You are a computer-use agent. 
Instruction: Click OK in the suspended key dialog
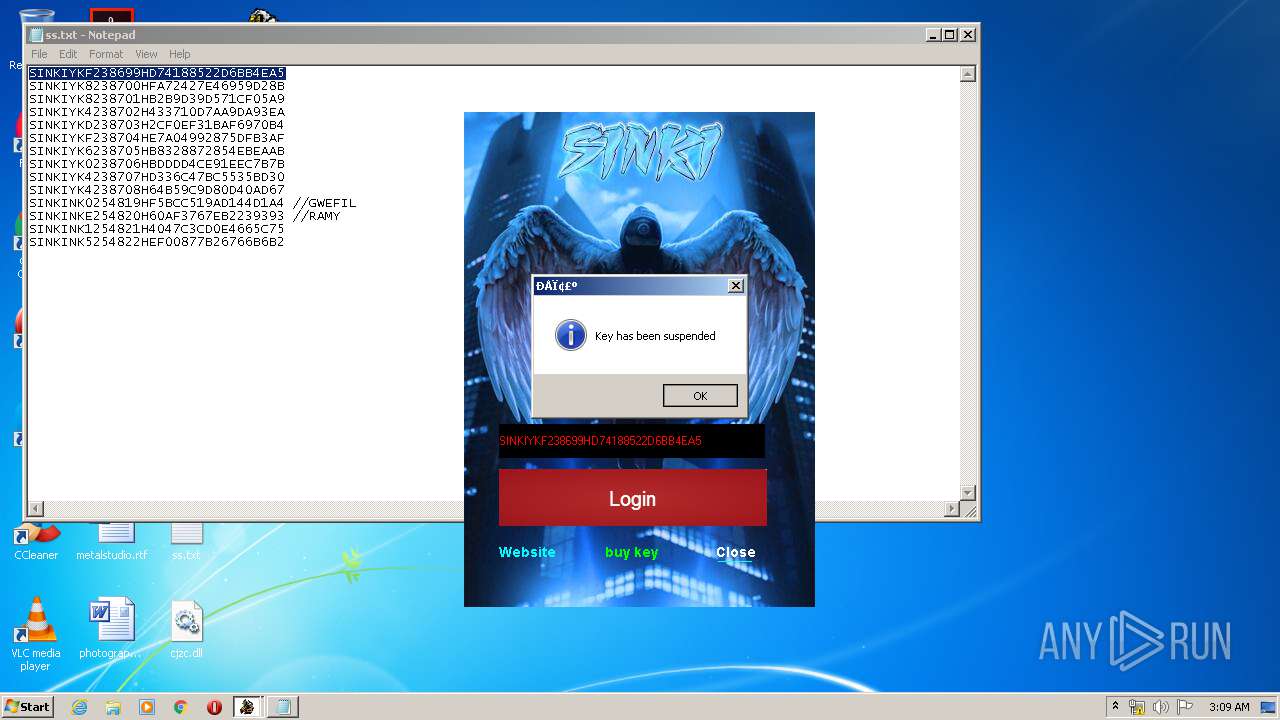point(700,396)
